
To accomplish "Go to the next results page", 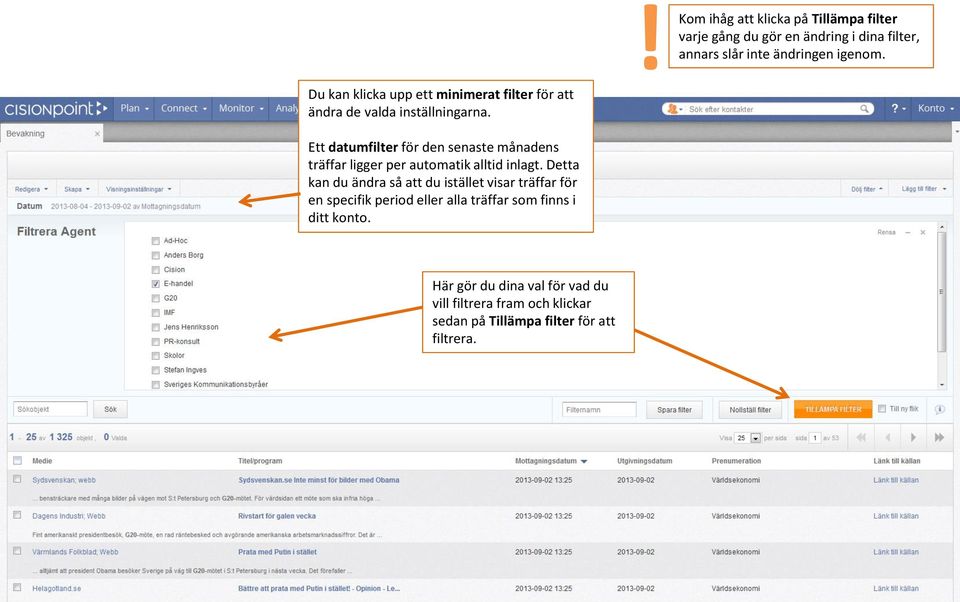I will [913, 437].
